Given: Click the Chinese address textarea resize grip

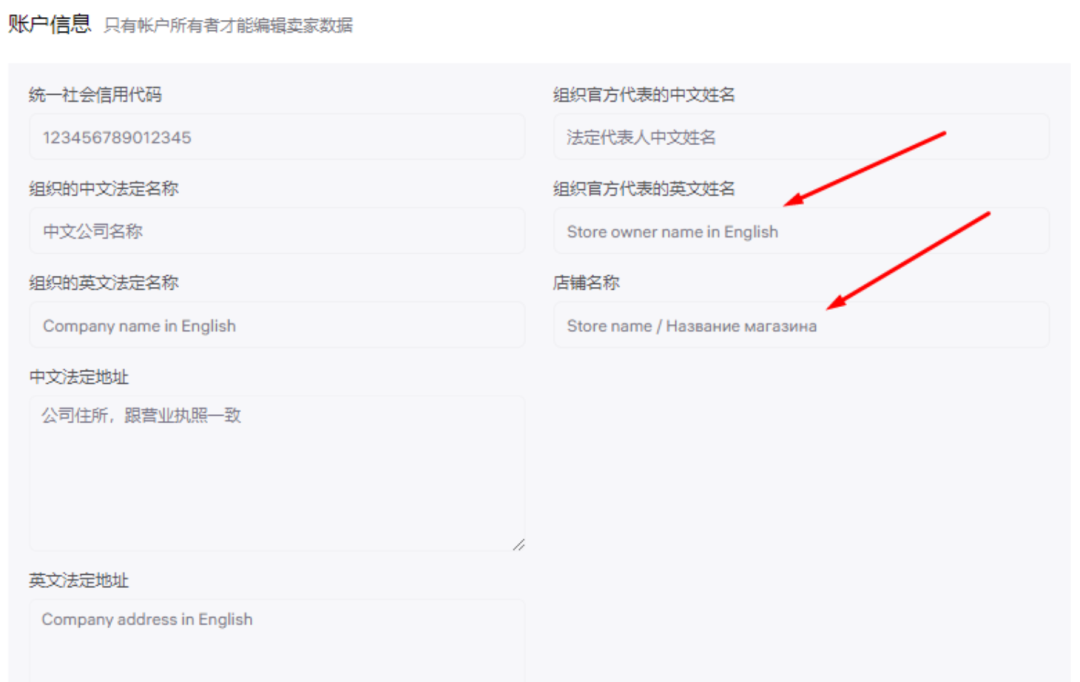Looking at the screenshot, I should click(518, 545).
